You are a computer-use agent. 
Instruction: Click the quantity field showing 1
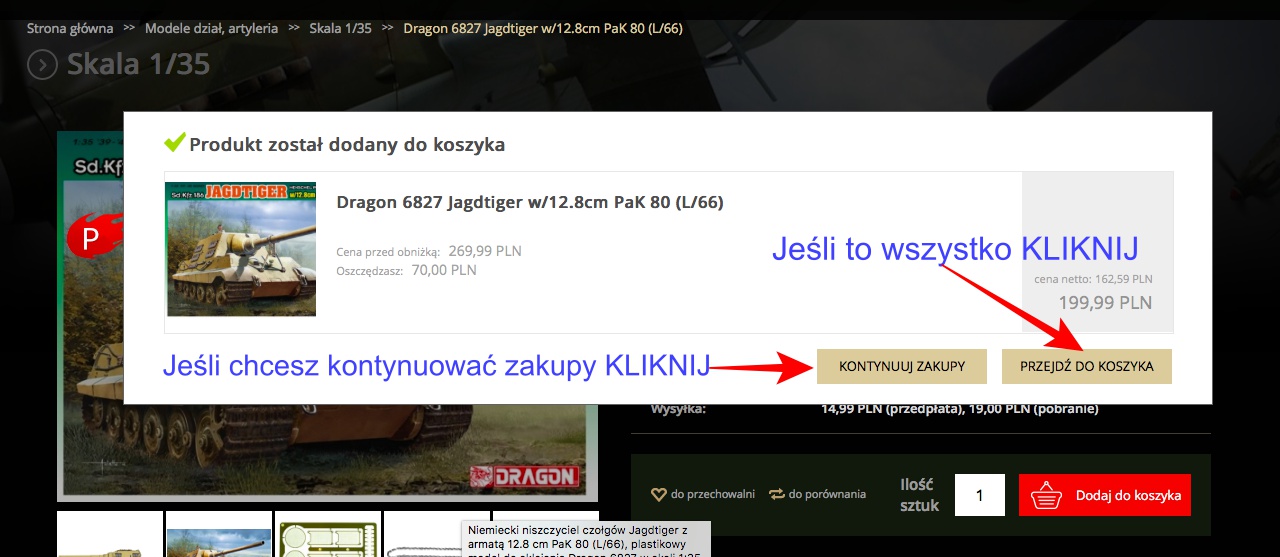click(x=979, y=495)
